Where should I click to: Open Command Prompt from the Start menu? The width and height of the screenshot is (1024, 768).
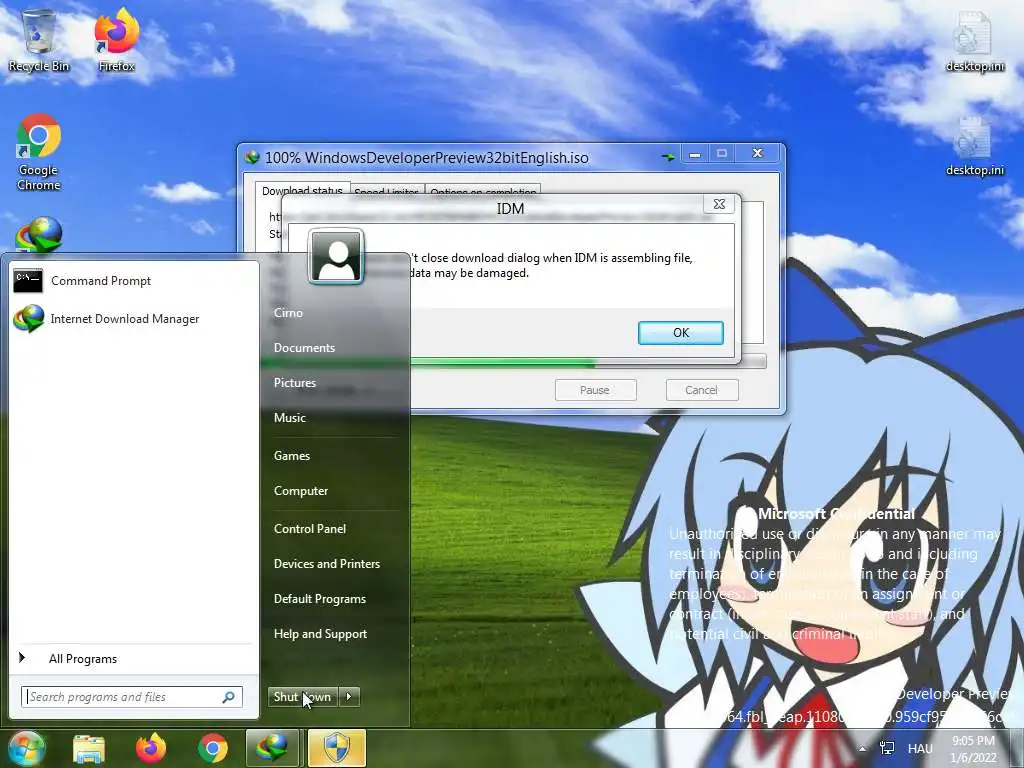(134, 281)
